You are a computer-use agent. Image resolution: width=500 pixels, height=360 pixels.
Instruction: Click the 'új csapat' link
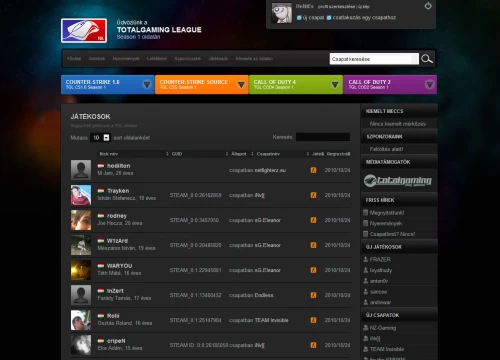[x=313, y=18]
